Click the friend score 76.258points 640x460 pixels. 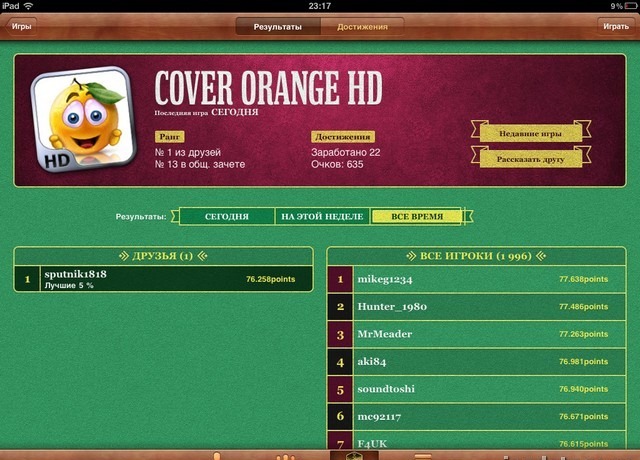click(x=270, y=279)
